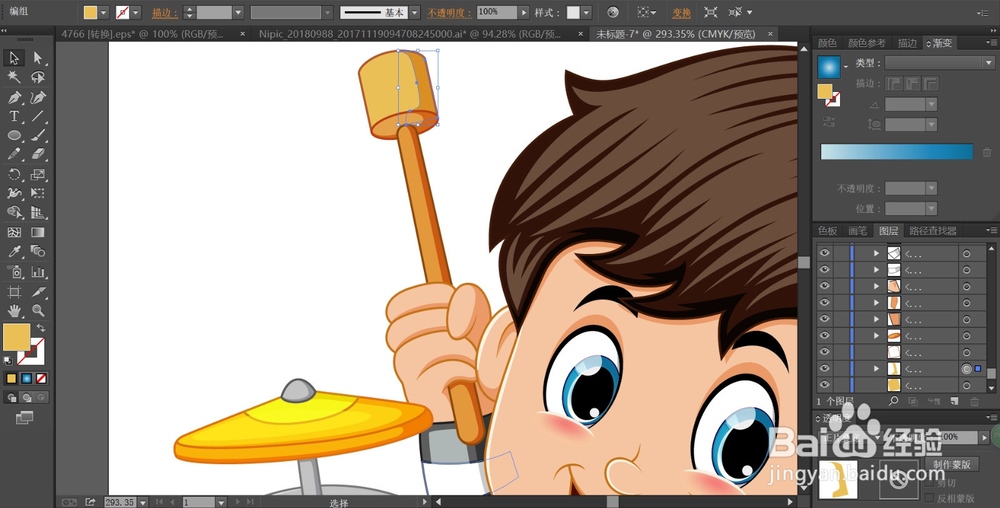Select the Hand tool

pyautogui.click(x=14, y=311)
